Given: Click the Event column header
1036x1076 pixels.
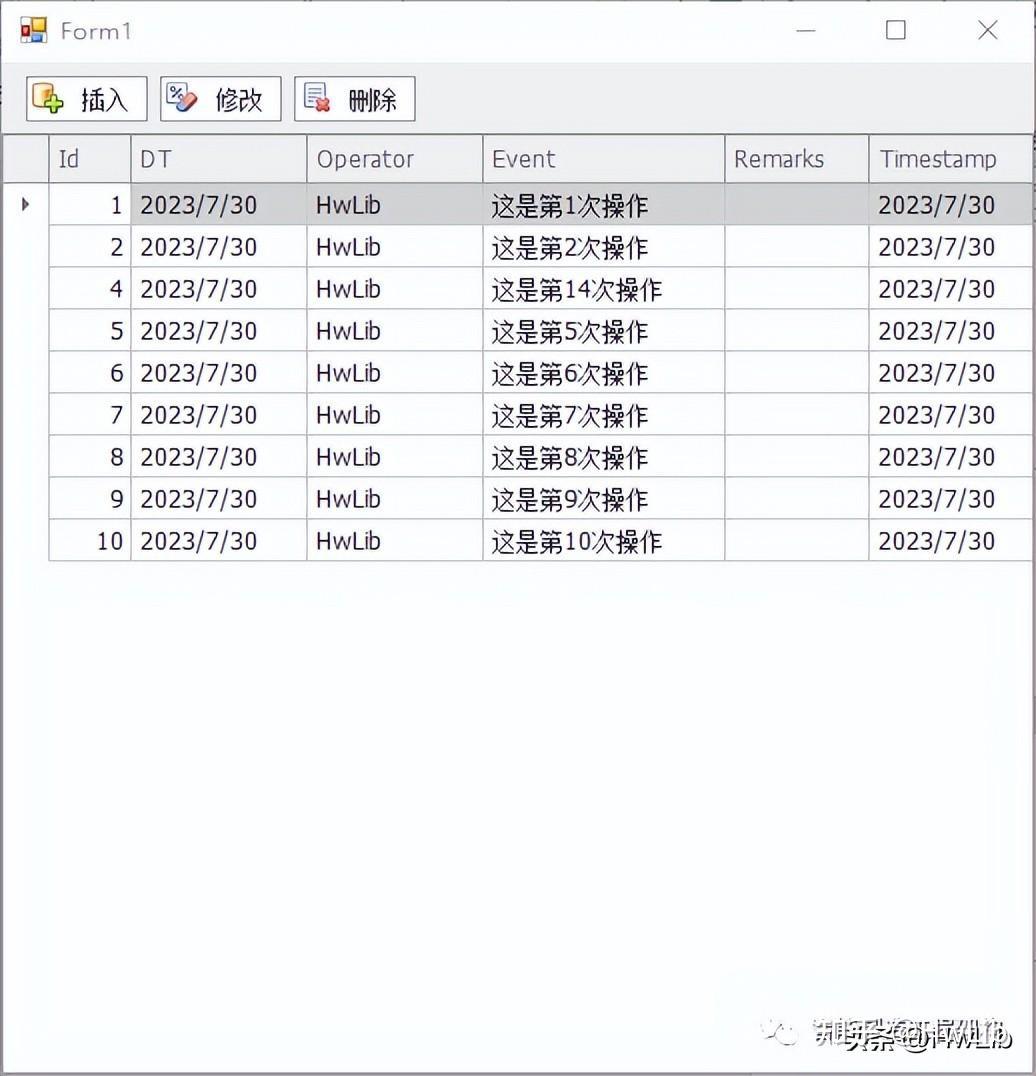Looking at the screenshot, I should [521, 158].
